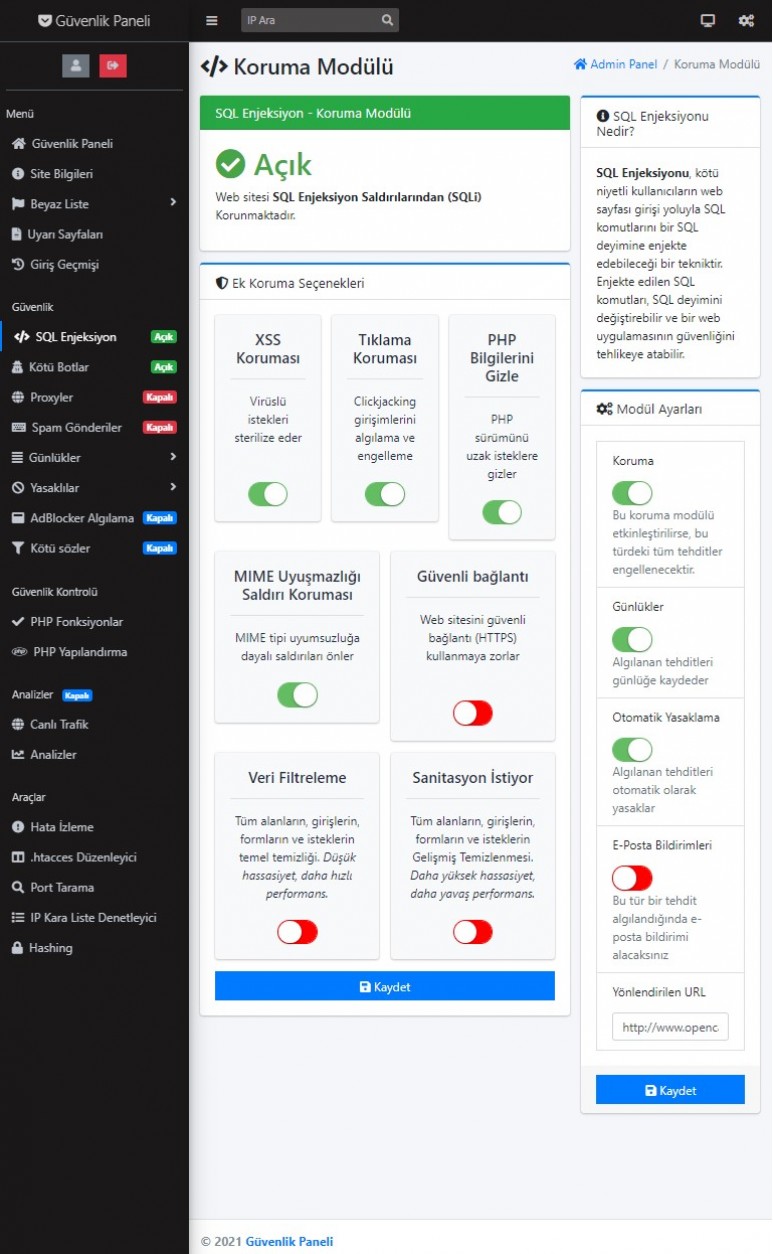The width and height of the screenshot is (773, 1254).
Task: Open SQL Enjeksiyon menu item
Action: (x=95, y=337)
